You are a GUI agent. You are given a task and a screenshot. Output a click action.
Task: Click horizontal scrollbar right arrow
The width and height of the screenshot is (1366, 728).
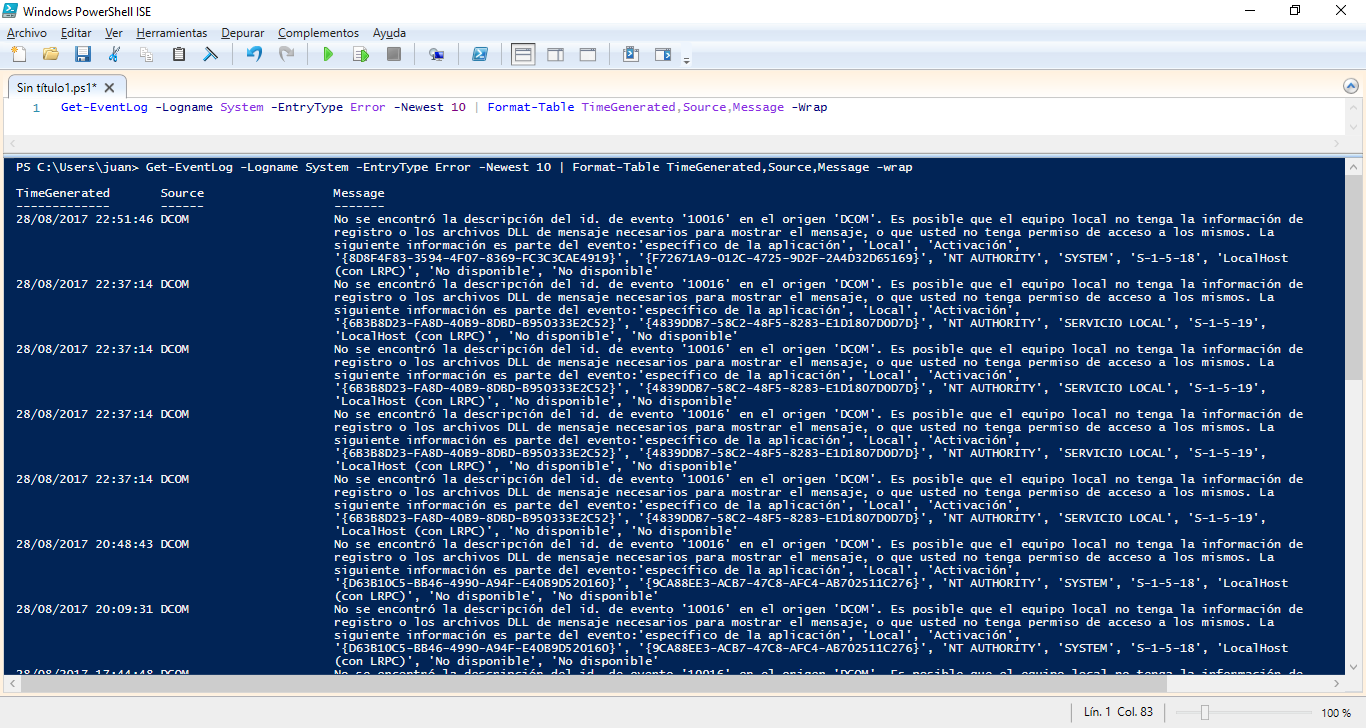click(1337, 683)
